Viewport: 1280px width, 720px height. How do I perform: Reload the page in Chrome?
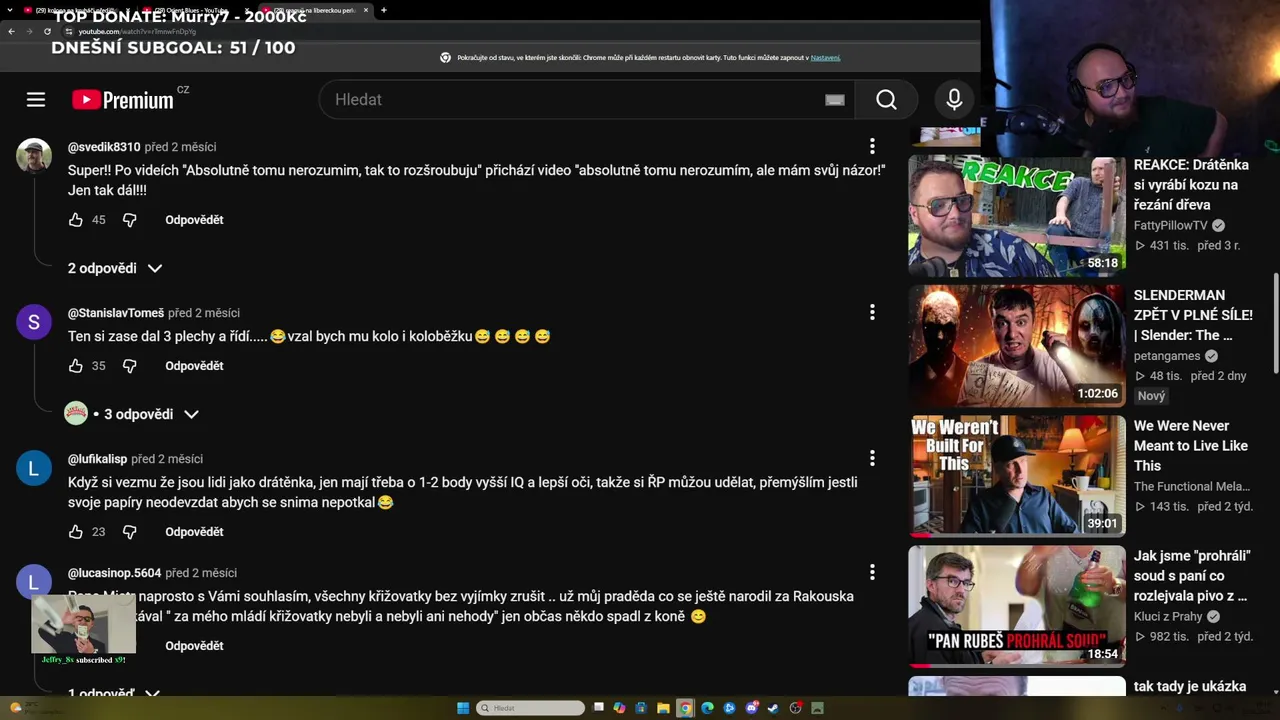47,31
